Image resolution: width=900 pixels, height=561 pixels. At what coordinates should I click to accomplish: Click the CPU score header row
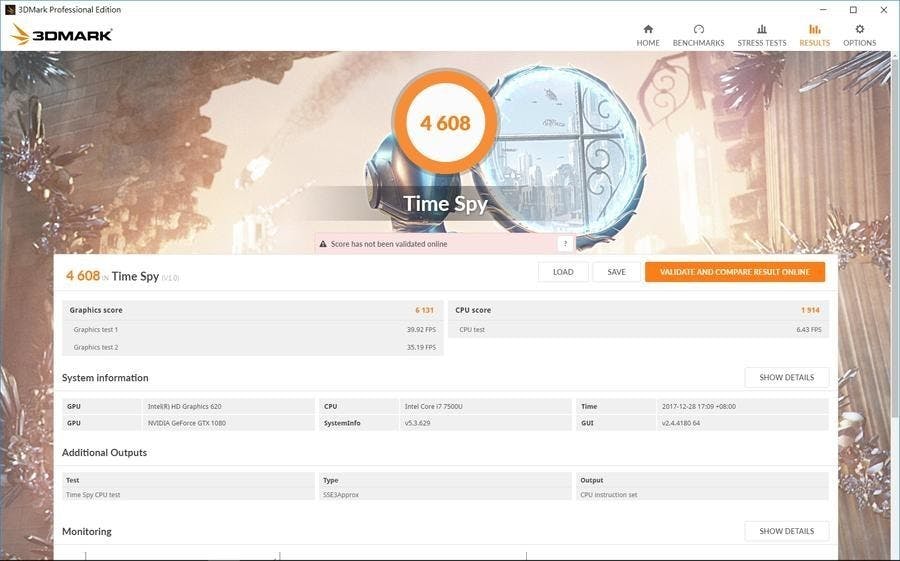point(638,310)
